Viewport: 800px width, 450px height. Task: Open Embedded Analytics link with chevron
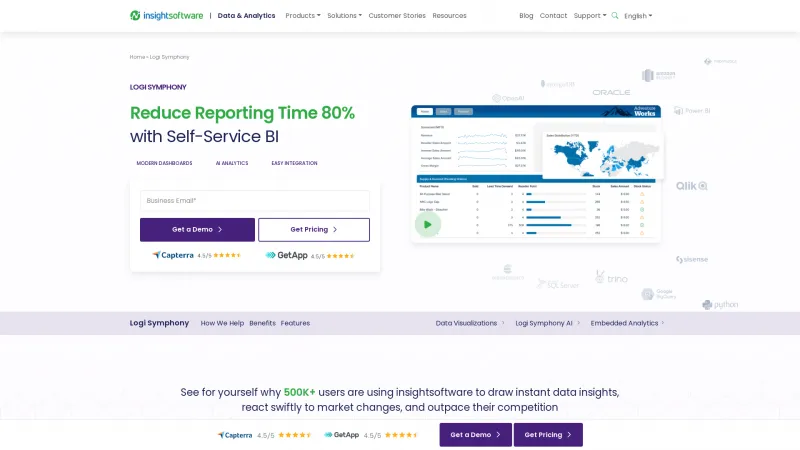point(628,323)
